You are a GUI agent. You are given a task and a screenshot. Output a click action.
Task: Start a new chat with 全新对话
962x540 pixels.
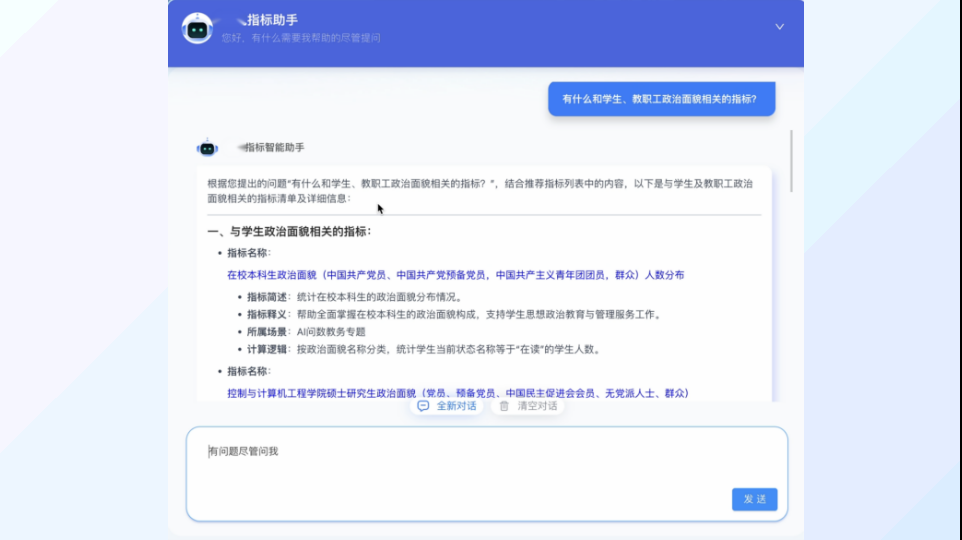pos(447,406)
